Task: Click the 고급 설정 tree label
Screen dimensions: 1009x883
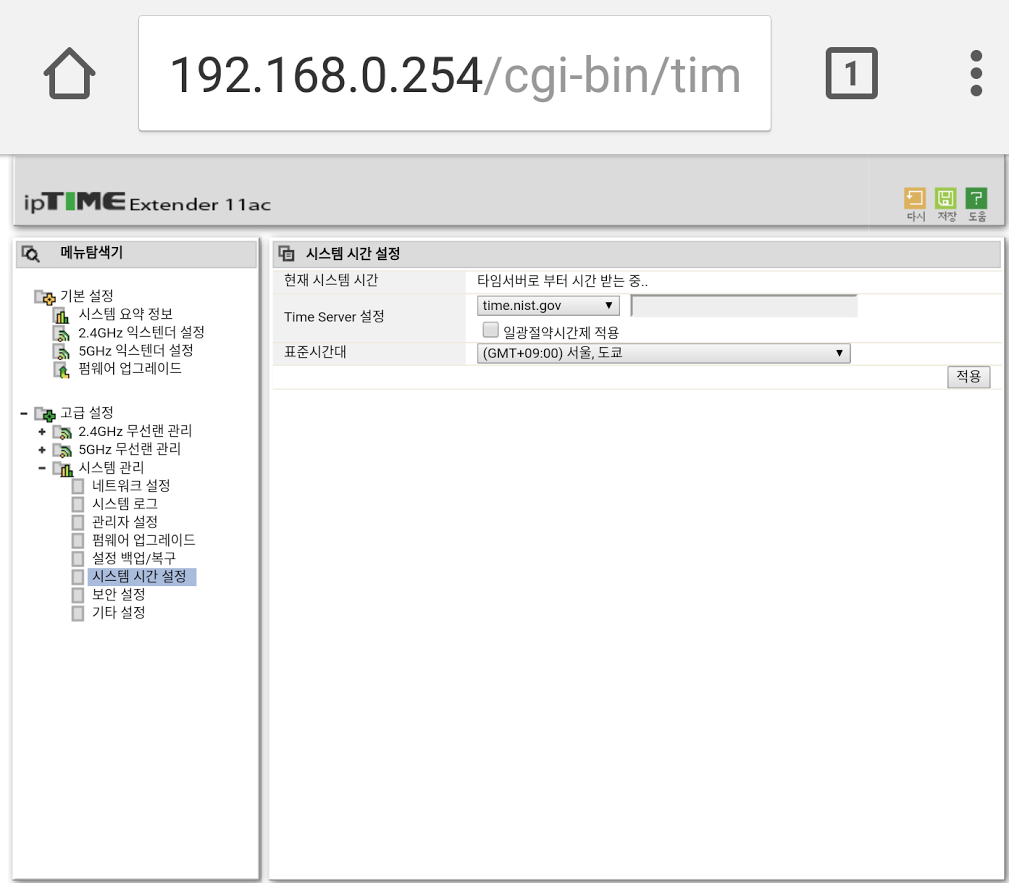Action: point(87,413)
